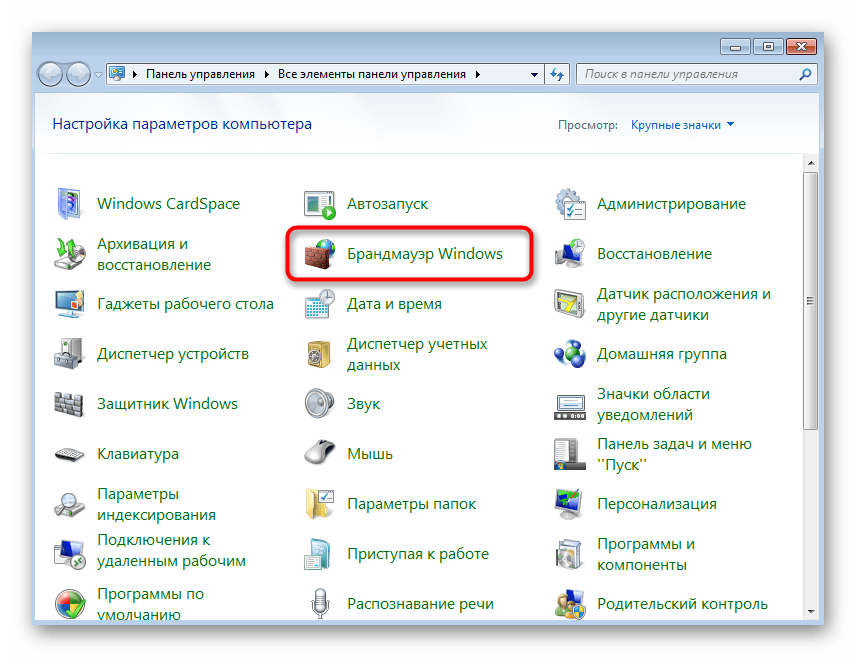Expand the arrow after Все элементы панели управления

[478, 74]
